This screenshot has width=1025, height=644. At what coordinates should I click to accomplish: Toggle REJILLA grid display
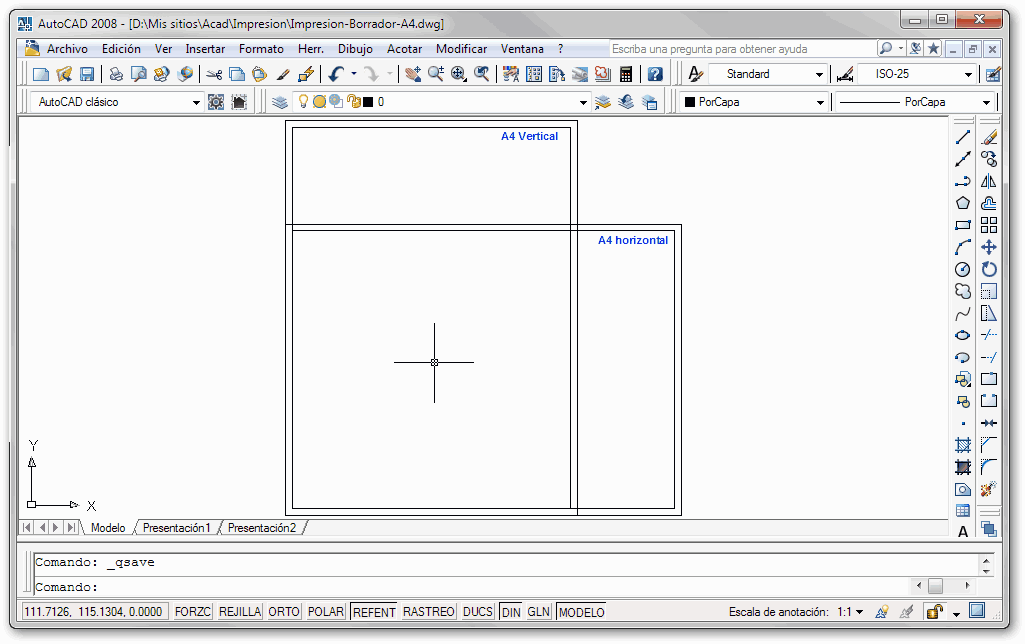(240, 612)
